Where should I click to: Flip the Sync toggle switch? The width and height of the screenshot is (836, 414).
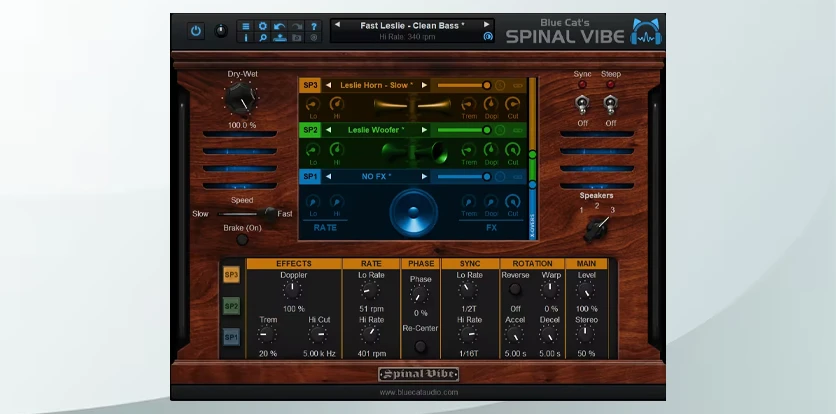(x=582, y=104)
